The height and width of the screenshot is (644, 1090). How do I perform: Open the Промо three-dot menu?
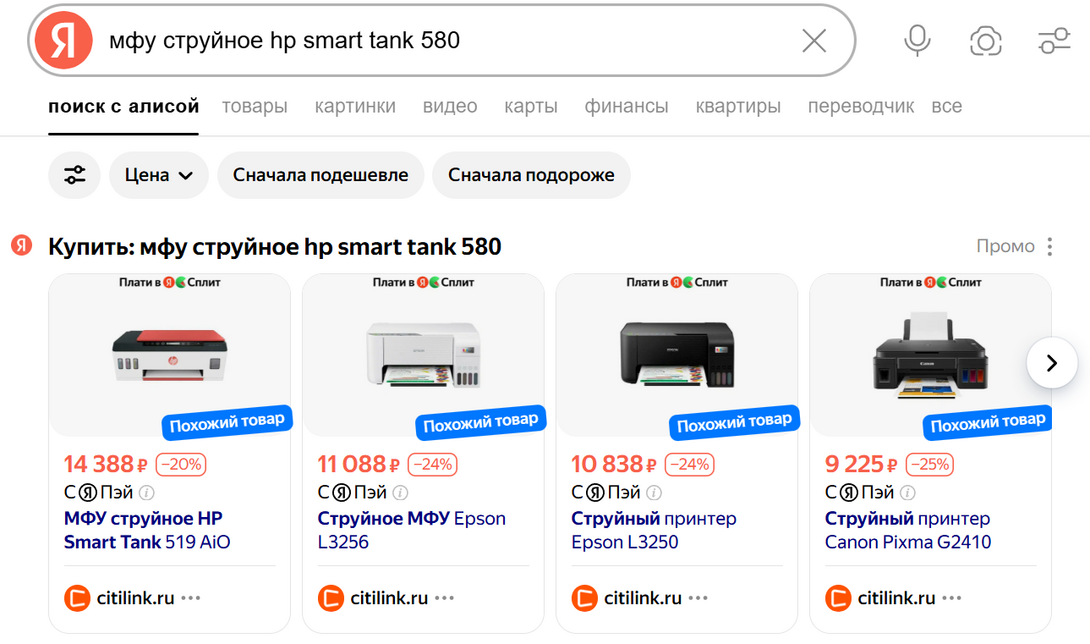tap(1049, 247)
